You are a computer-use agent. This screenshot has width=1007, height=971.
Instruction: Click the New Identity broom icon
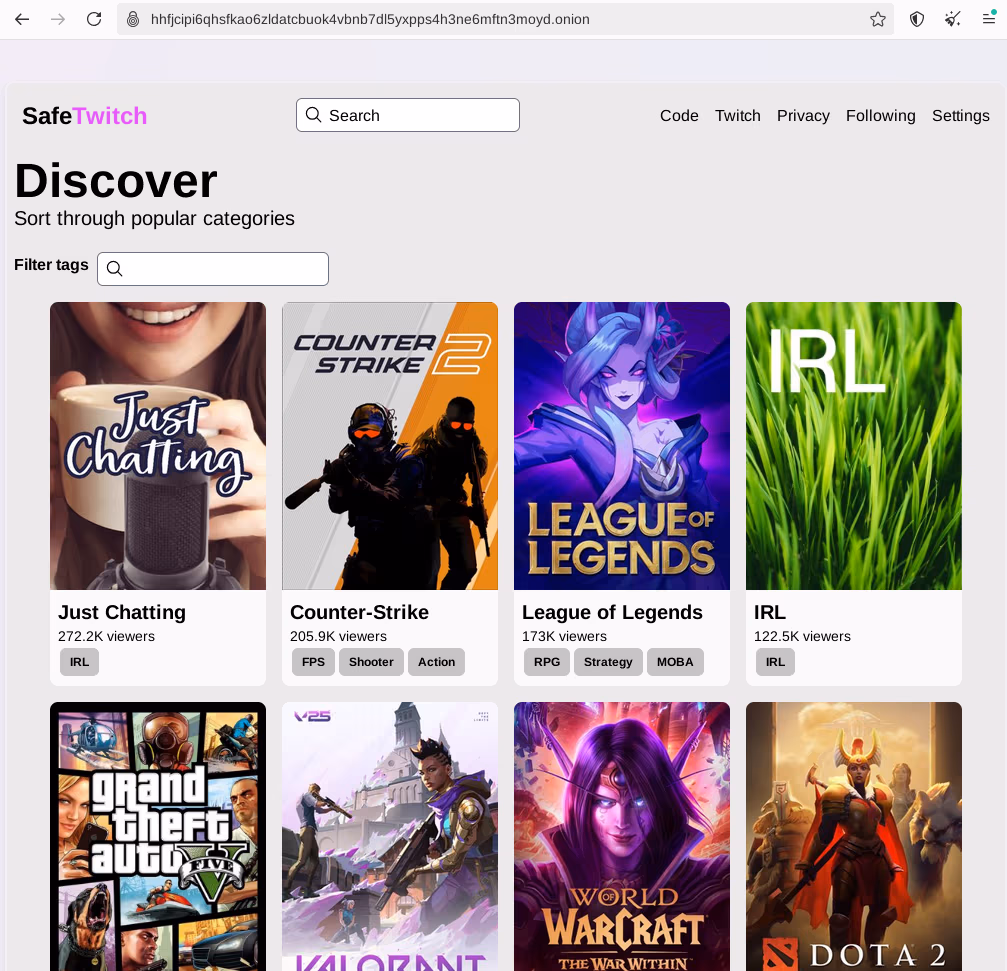pos(952,19)
